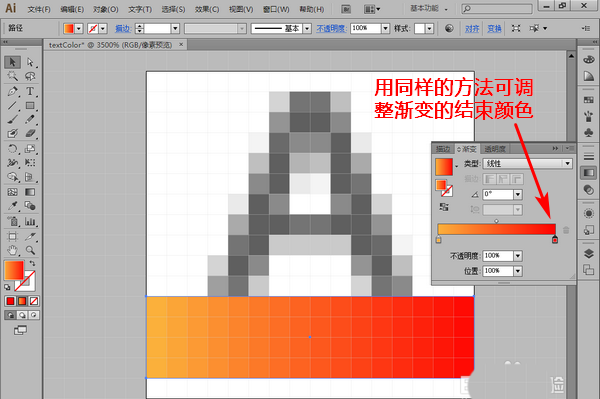Select the Mesh tool
The image size is (600, 399).
coord(12,192)
